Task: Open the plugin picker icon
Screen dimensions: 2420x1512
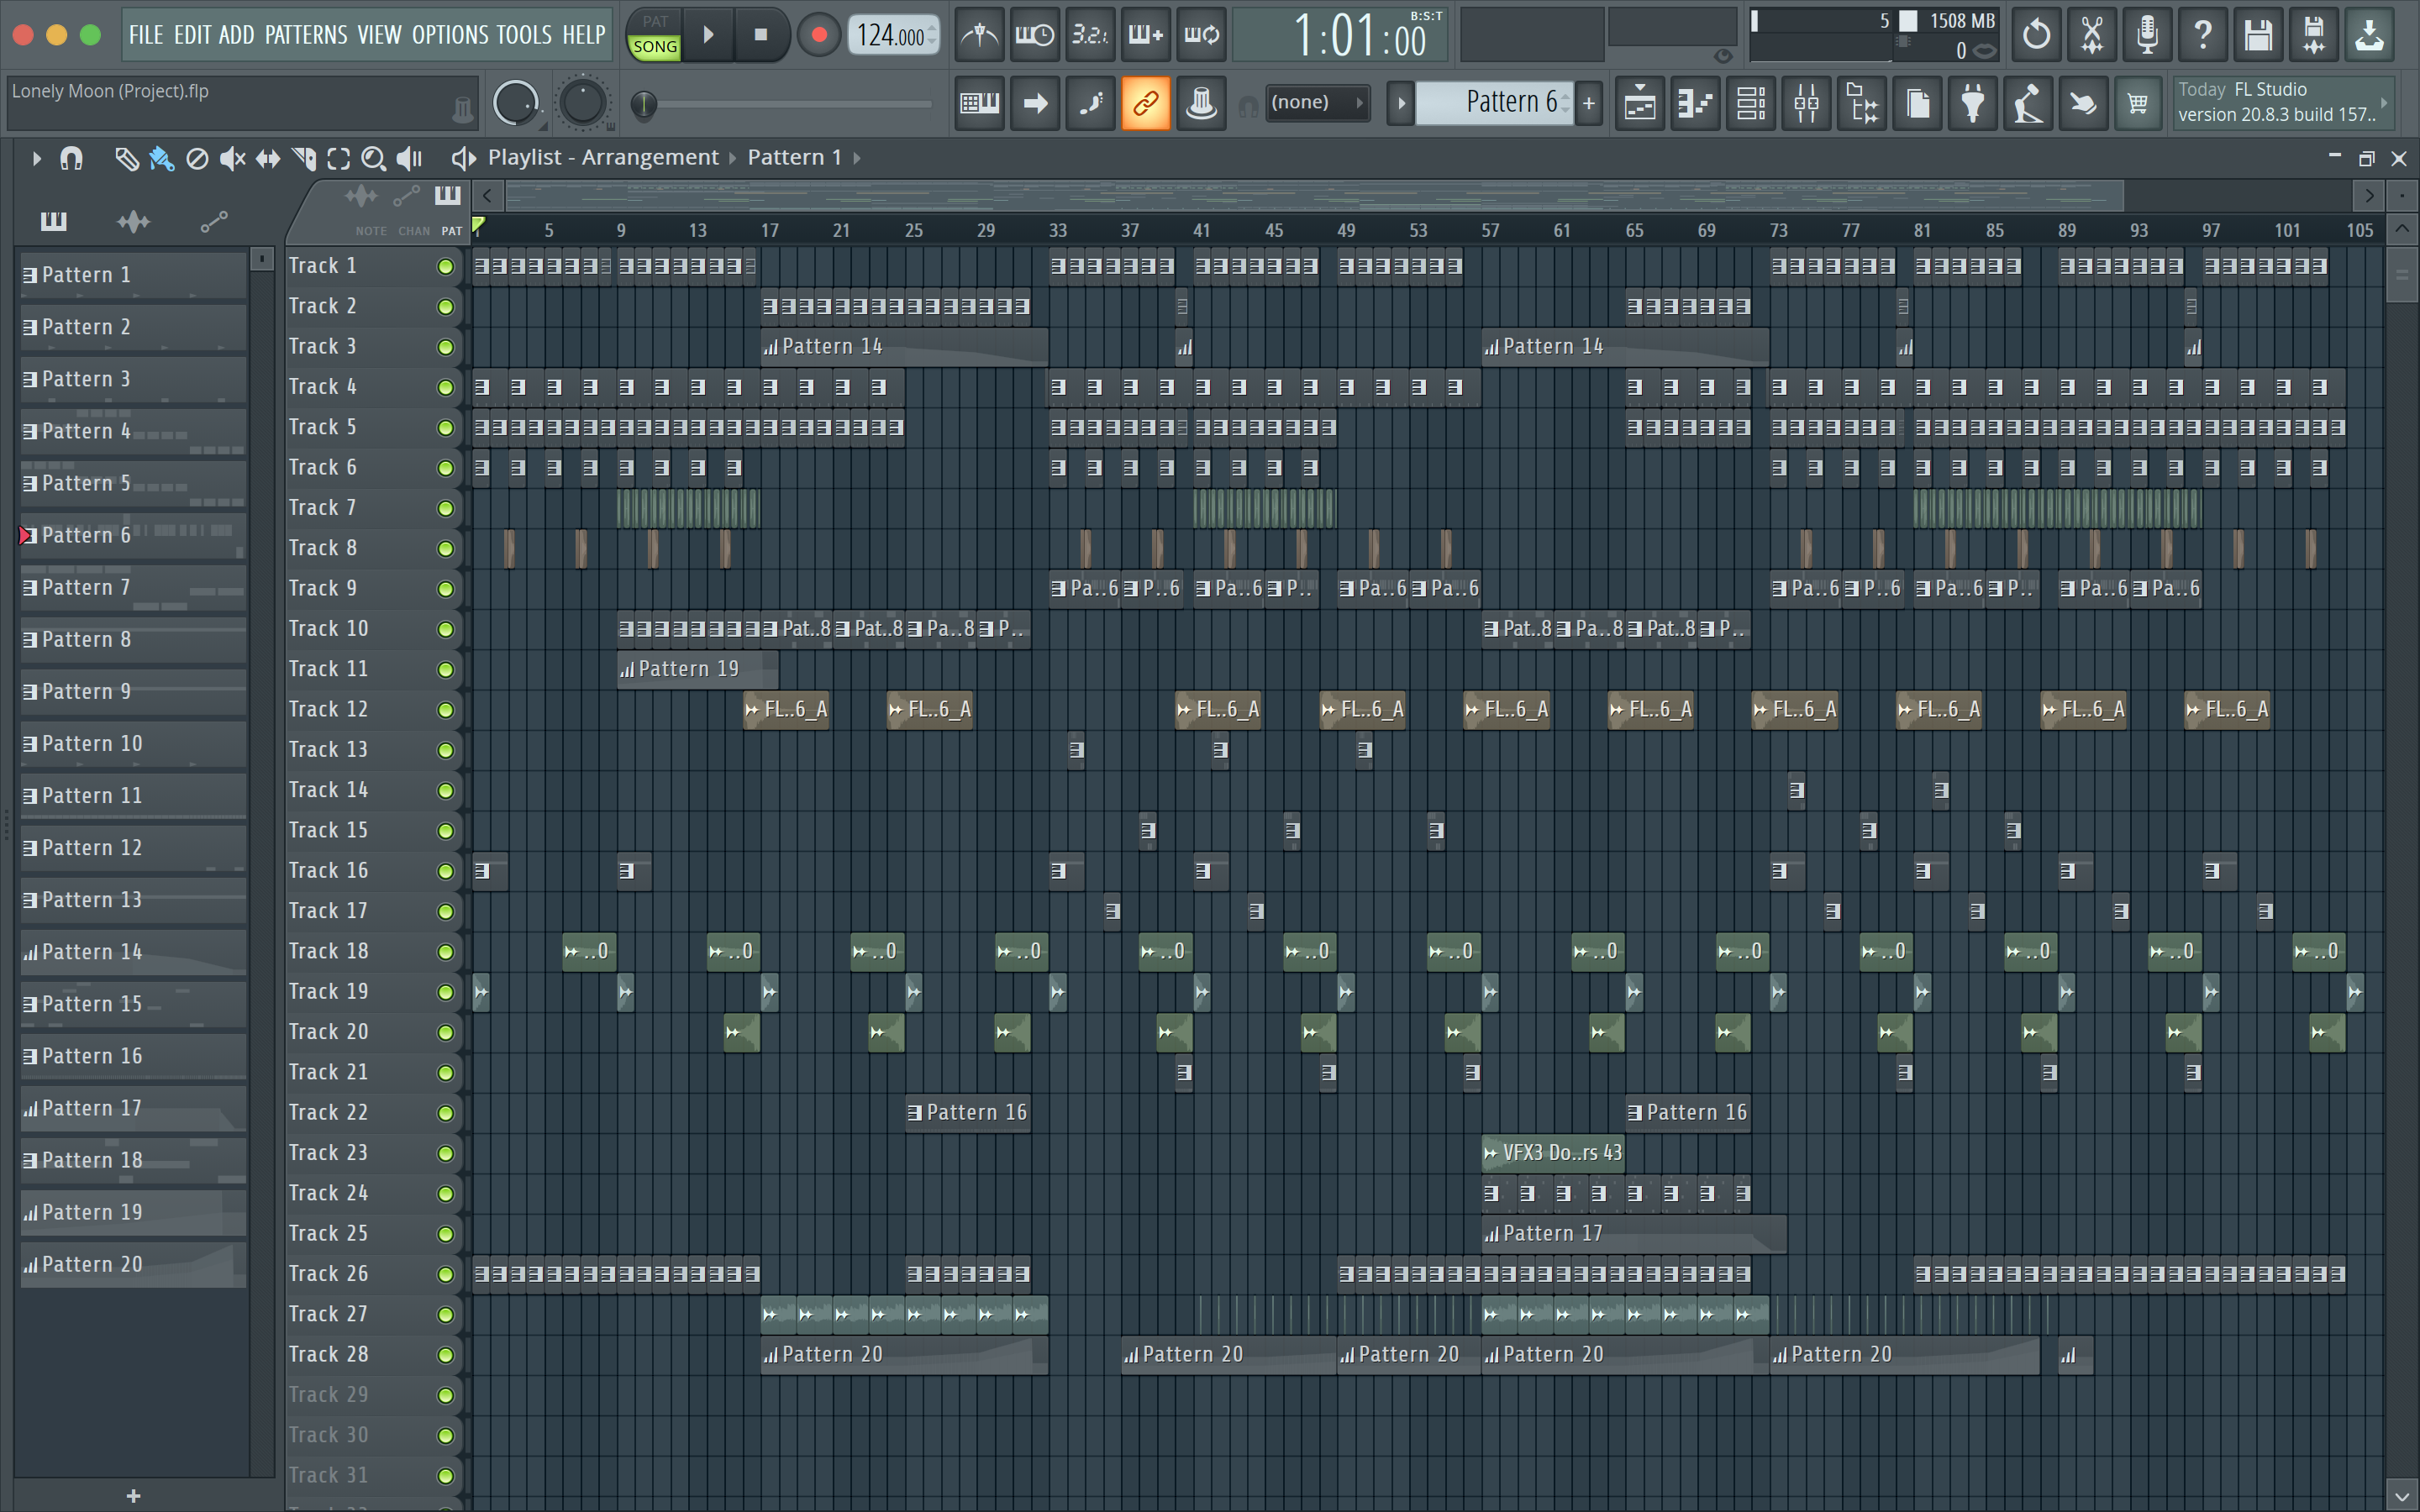Action: click(1973, 103)
